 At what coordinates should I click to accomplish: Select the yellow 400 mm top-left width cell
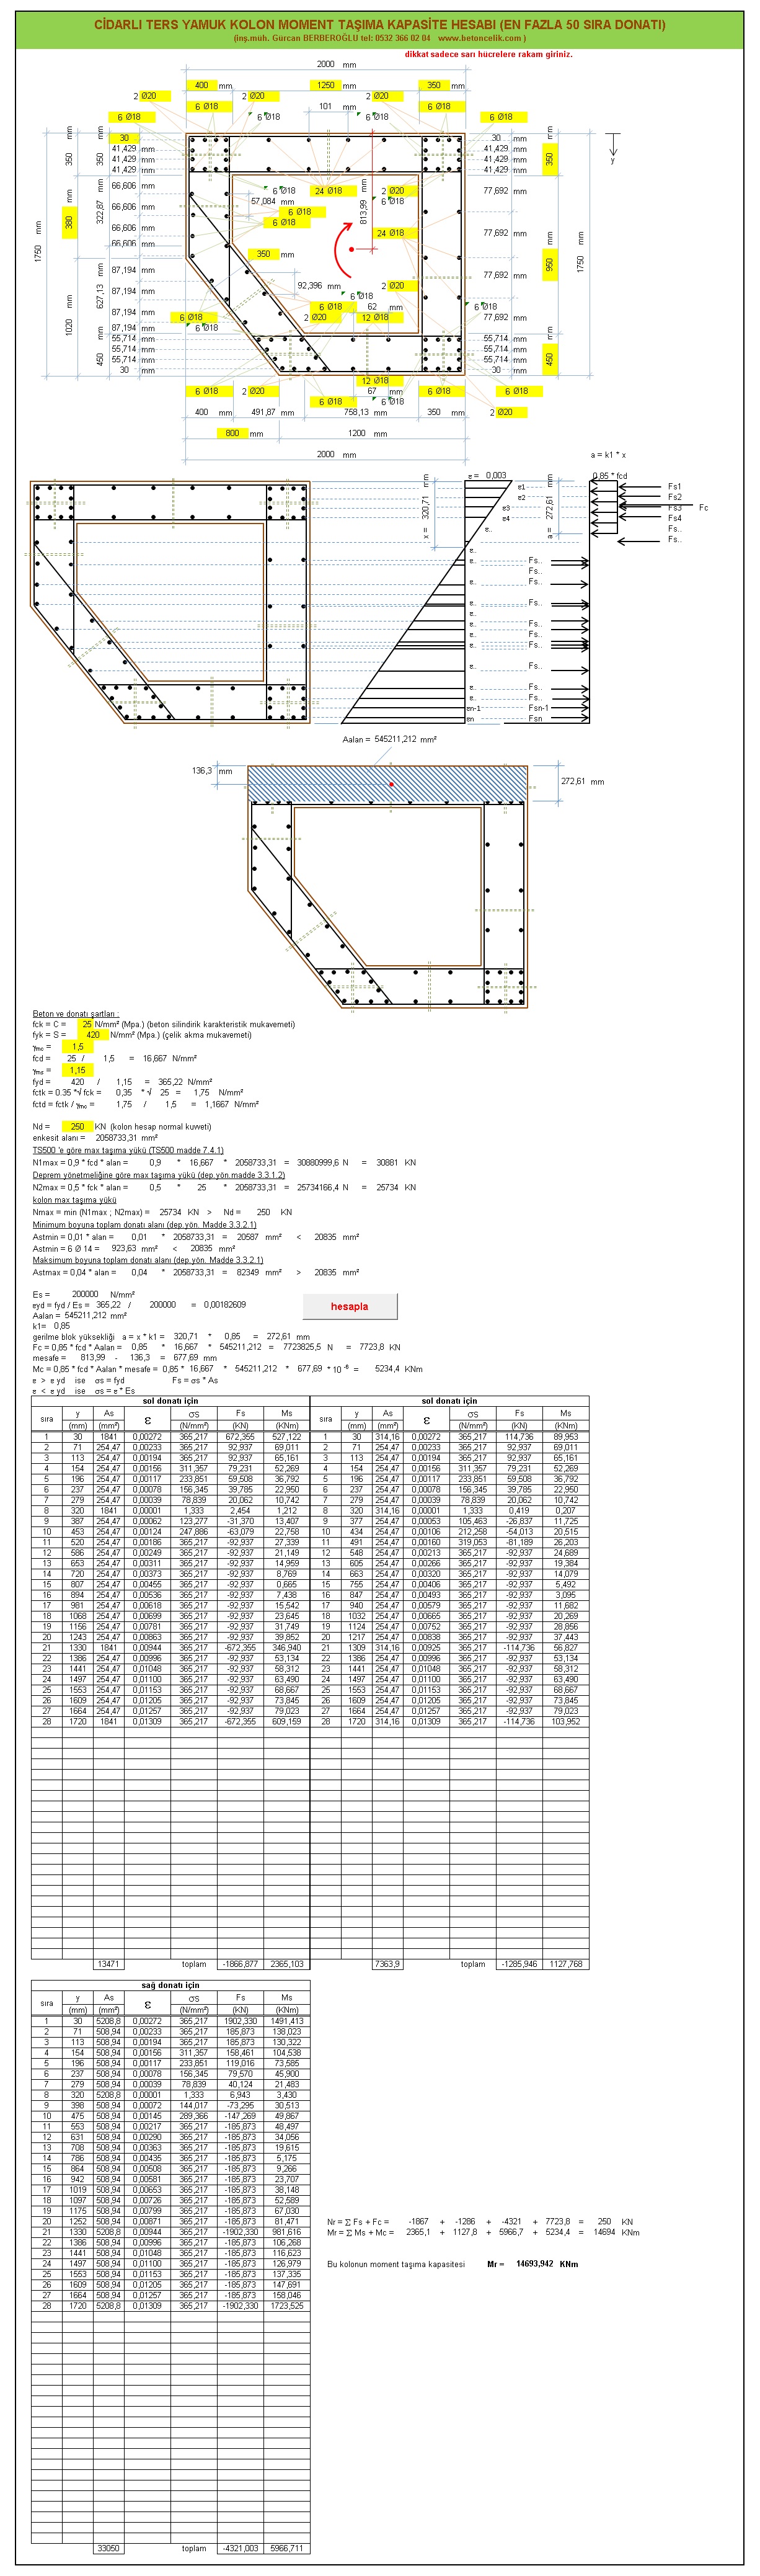[201, 85]
